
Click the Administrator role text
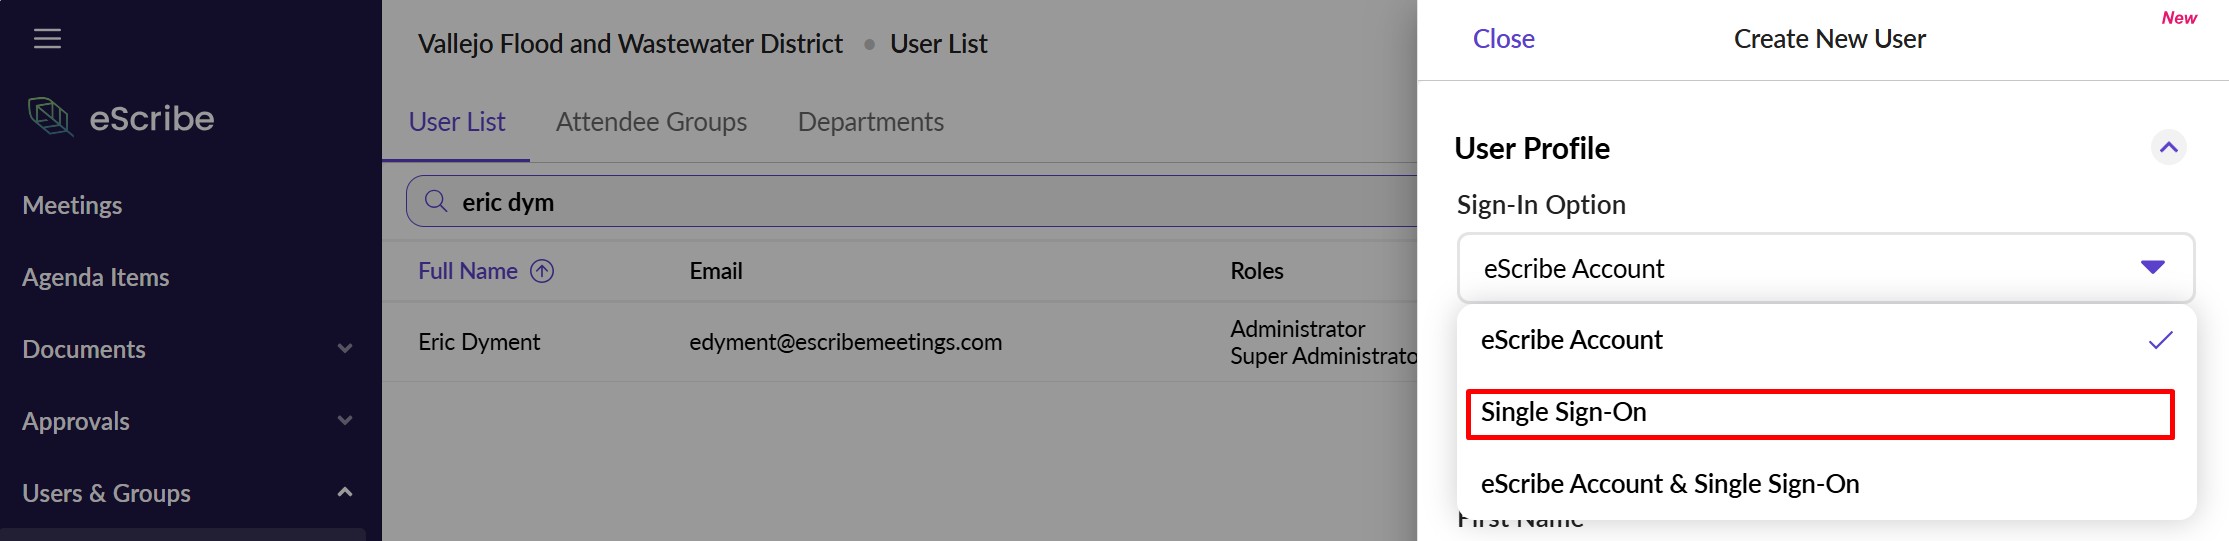coord(1297,329)
